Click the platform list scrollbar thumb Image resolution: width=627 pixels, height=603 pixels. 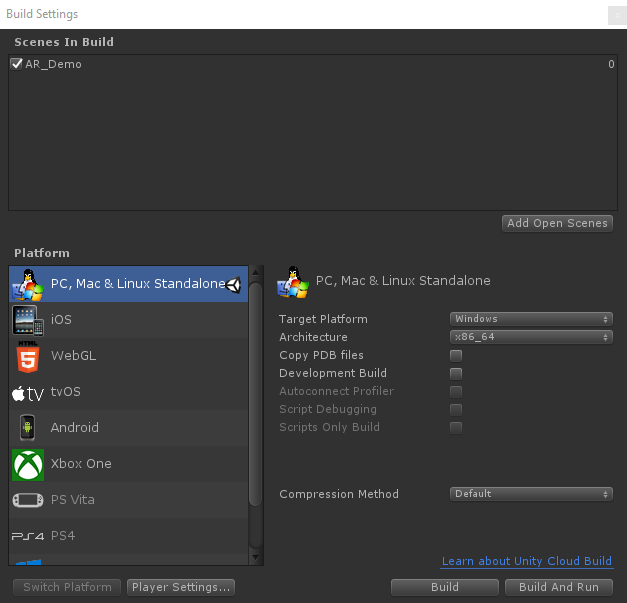[256, 394]
